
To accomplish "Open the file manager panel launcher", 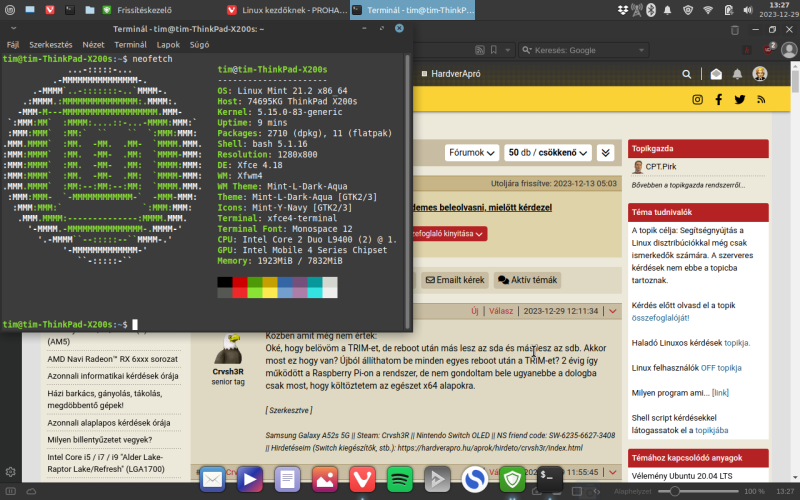I will point(90,10).
